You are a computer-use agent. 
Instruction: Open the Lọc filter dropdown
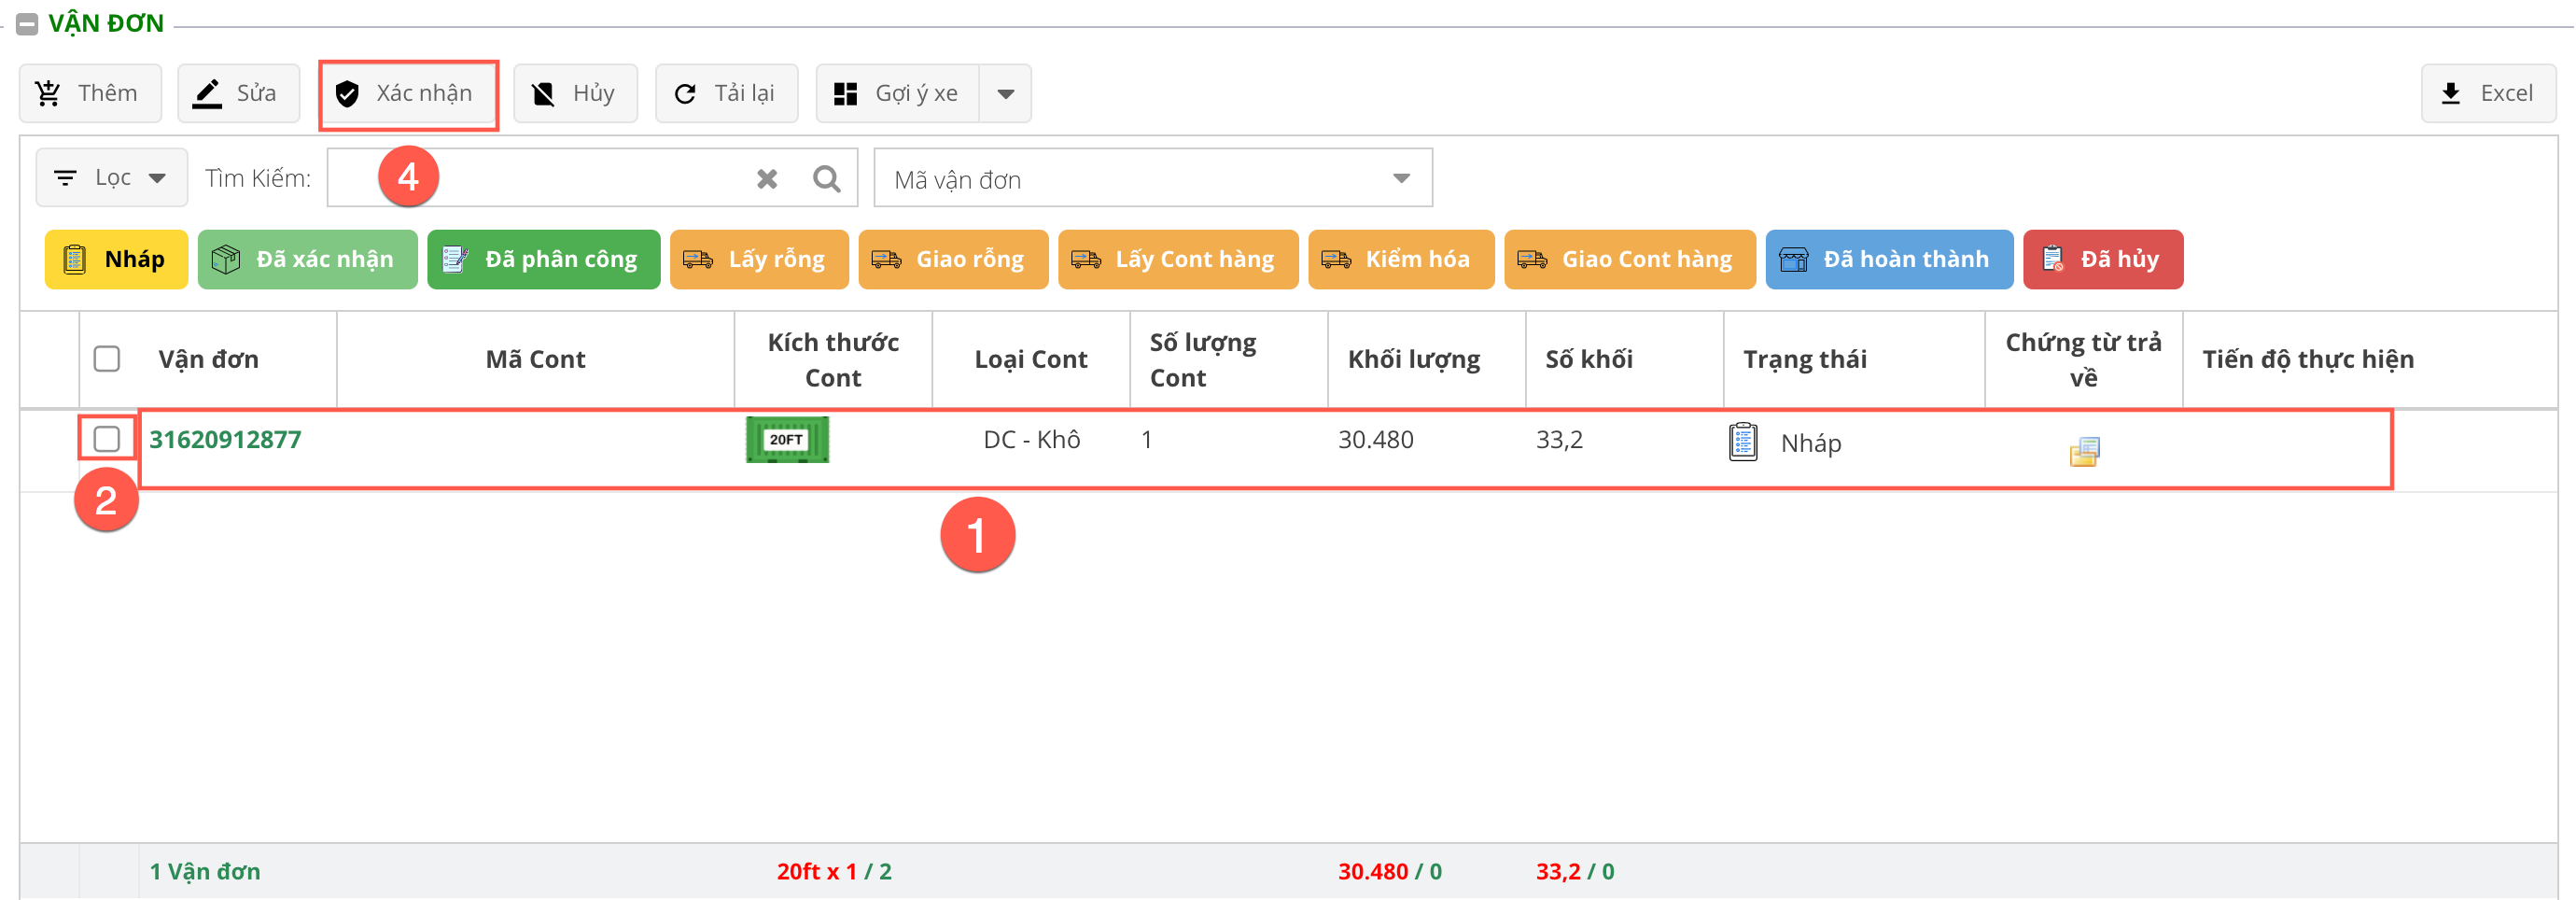point(111,178)
